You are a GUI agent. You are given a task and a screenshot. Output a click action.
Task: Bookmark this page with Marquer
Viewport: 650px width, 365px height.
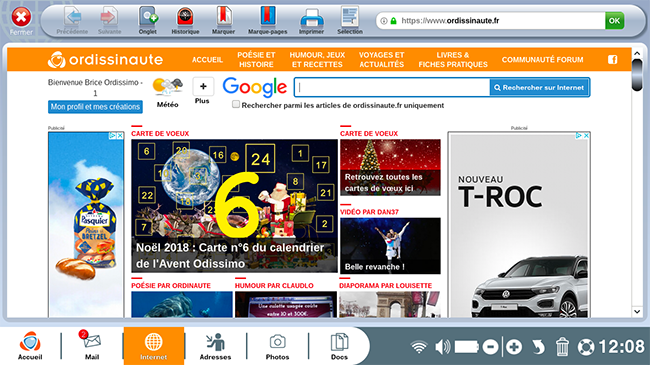click(x=223, y=20)
